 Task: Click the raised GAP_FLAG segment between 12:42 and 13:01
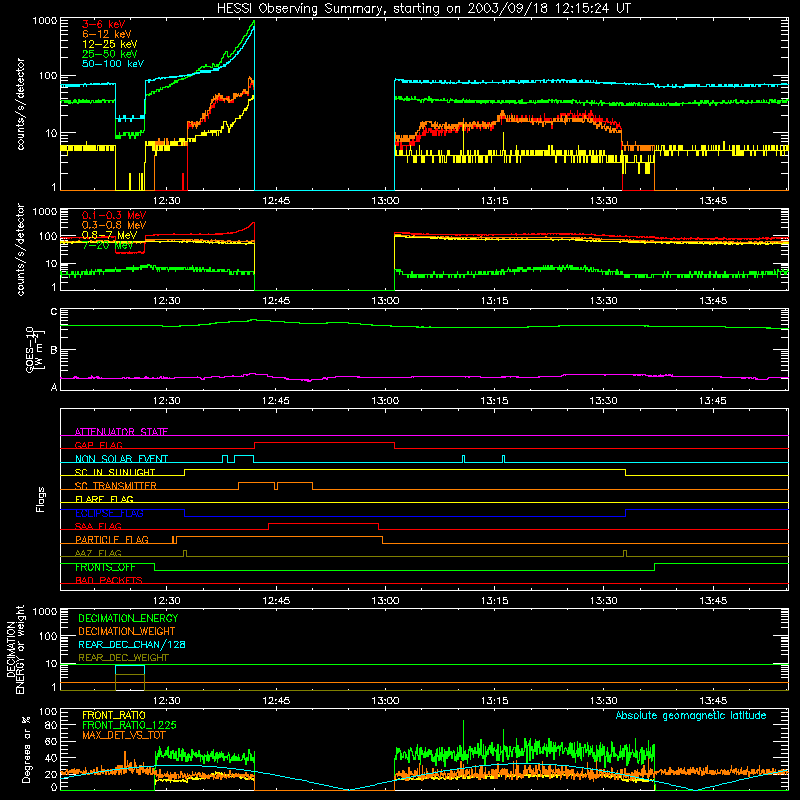point(324,442)
